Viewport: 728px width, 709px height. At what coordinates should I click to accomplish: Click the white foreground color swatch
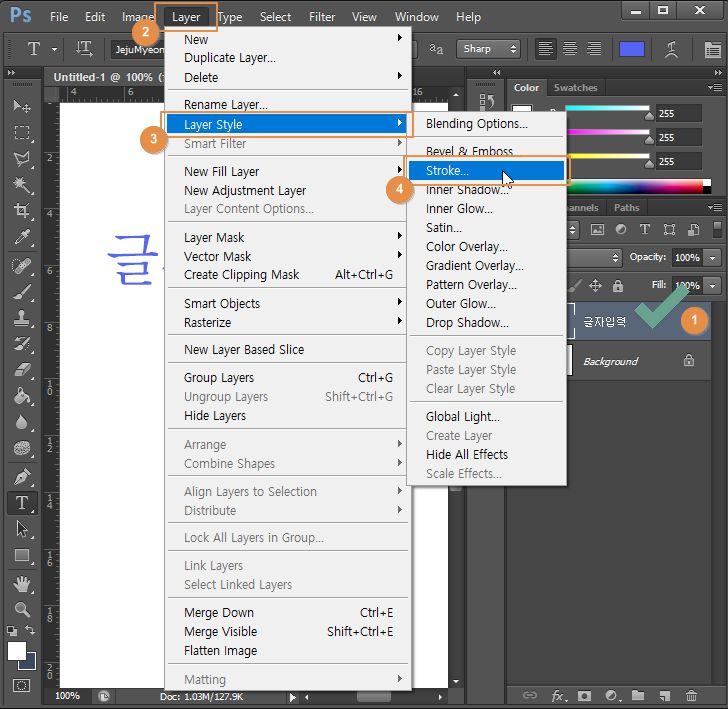coord(17,650)
